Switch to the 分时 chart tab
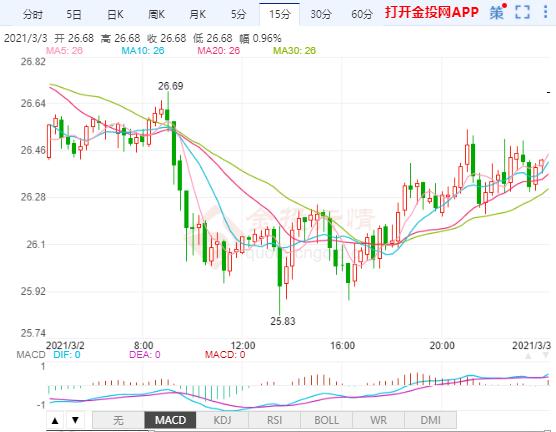This screenshot has width=556, height=432. coord(32,15)
